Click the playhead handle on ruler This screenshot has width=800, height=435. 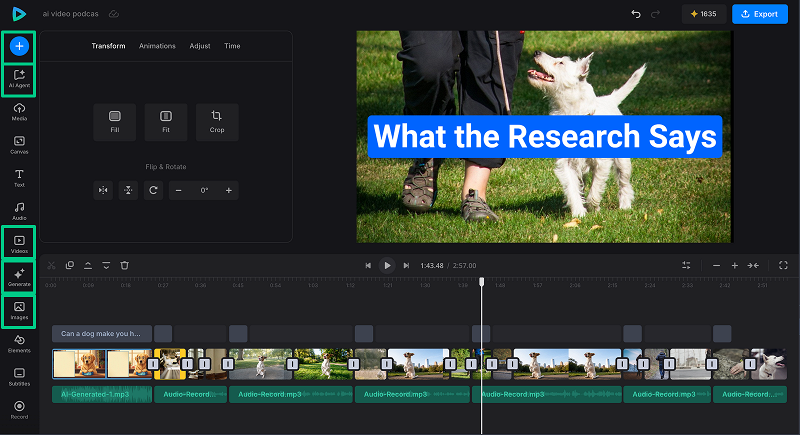coord(481,282)
